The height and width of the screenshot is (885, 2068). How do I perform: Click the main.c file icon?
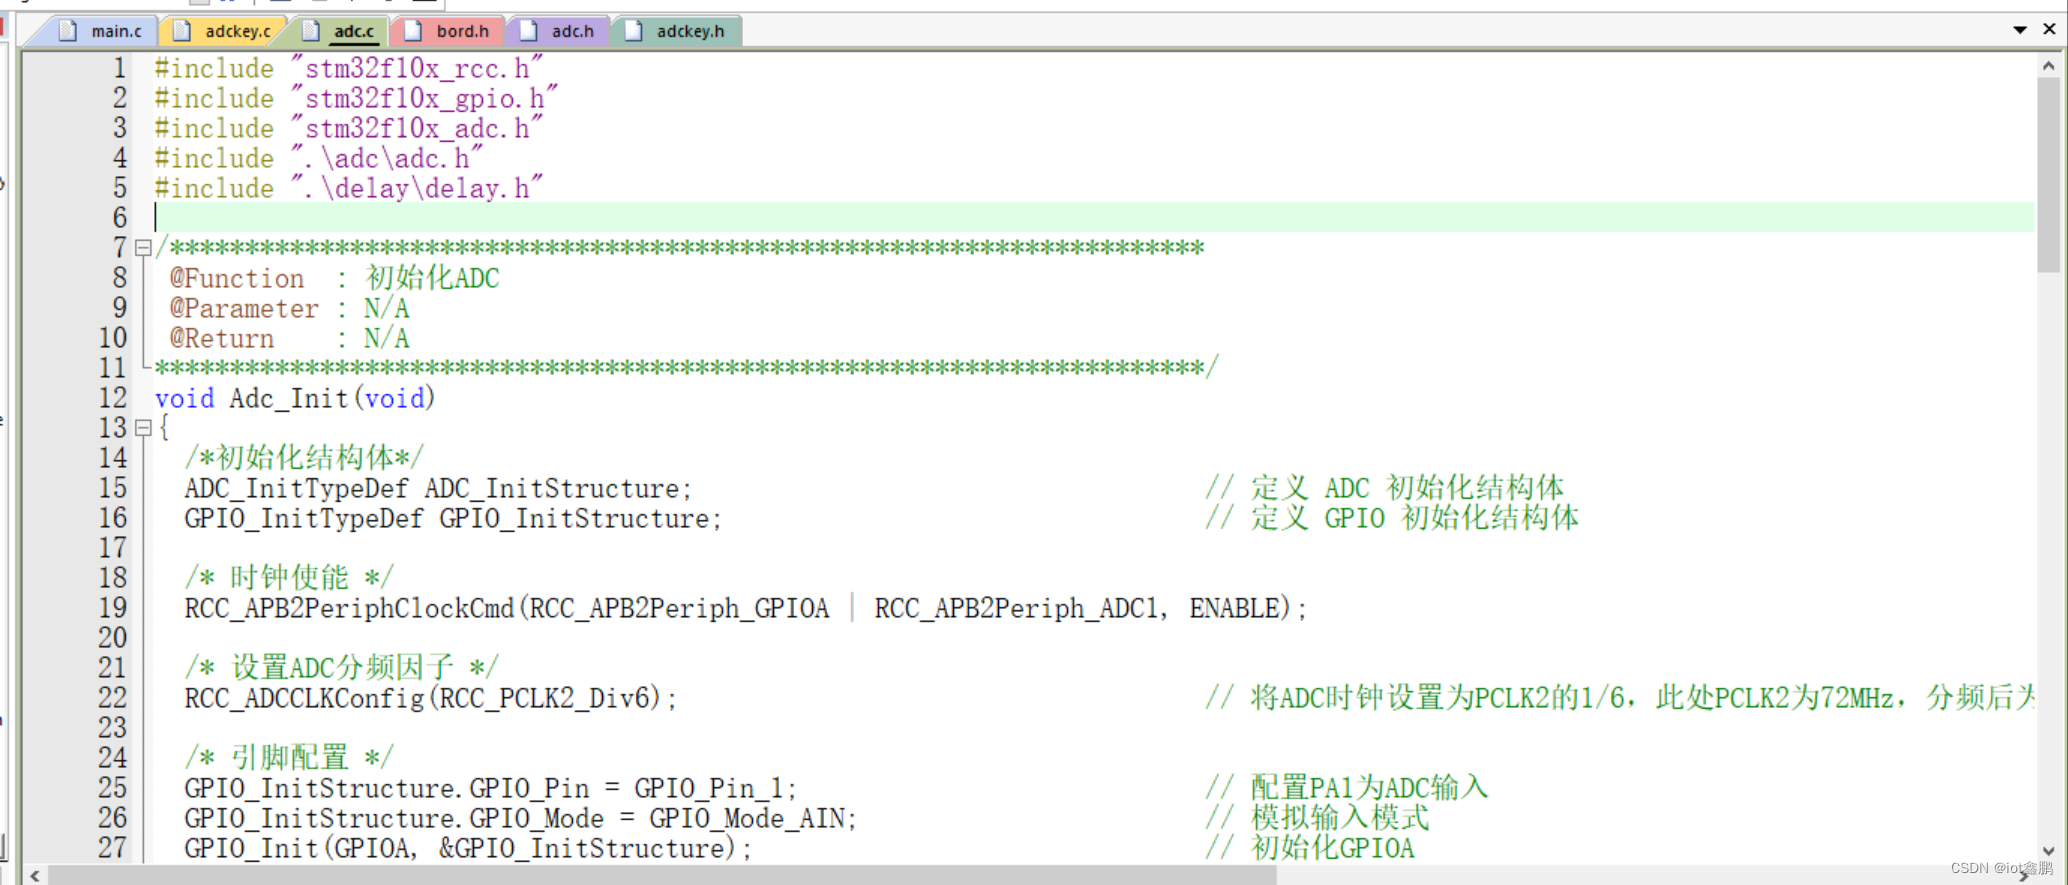[x=68, y=31]
